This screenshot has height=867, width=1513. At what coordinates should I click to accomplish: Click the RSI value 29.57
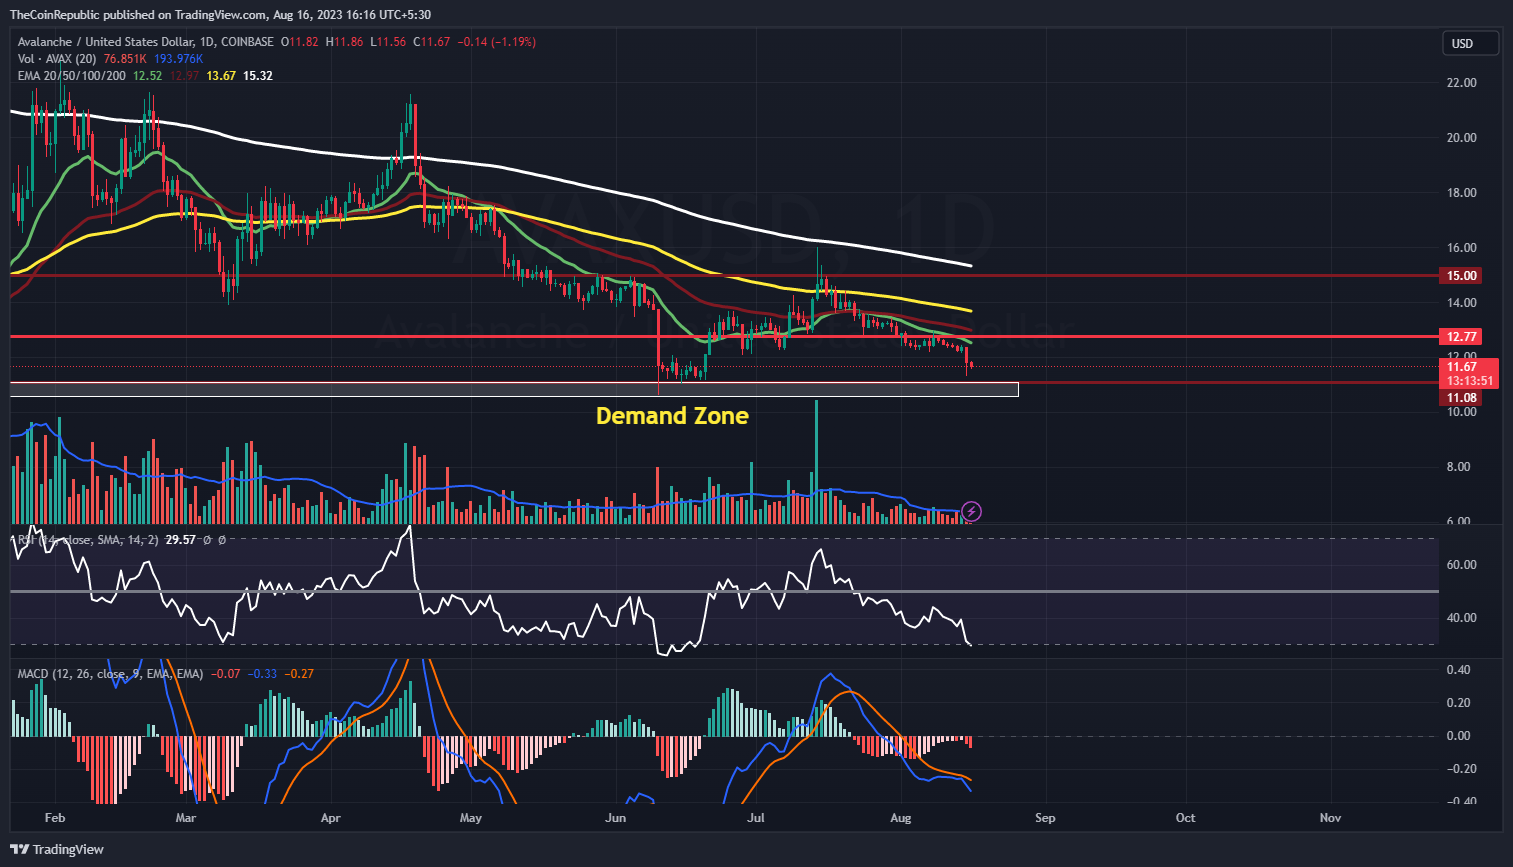click(180, 540)
